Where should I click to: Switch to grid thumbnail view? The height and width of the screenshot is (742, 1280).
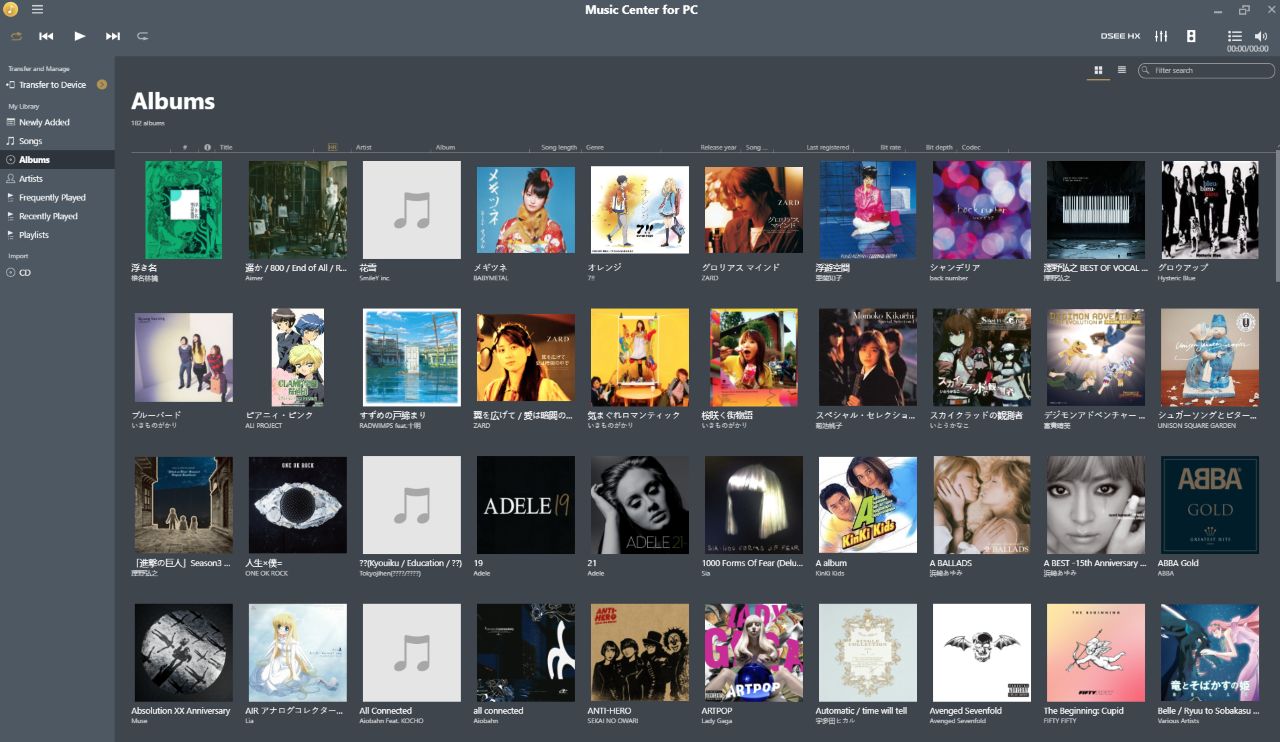tap(1098, 70)
